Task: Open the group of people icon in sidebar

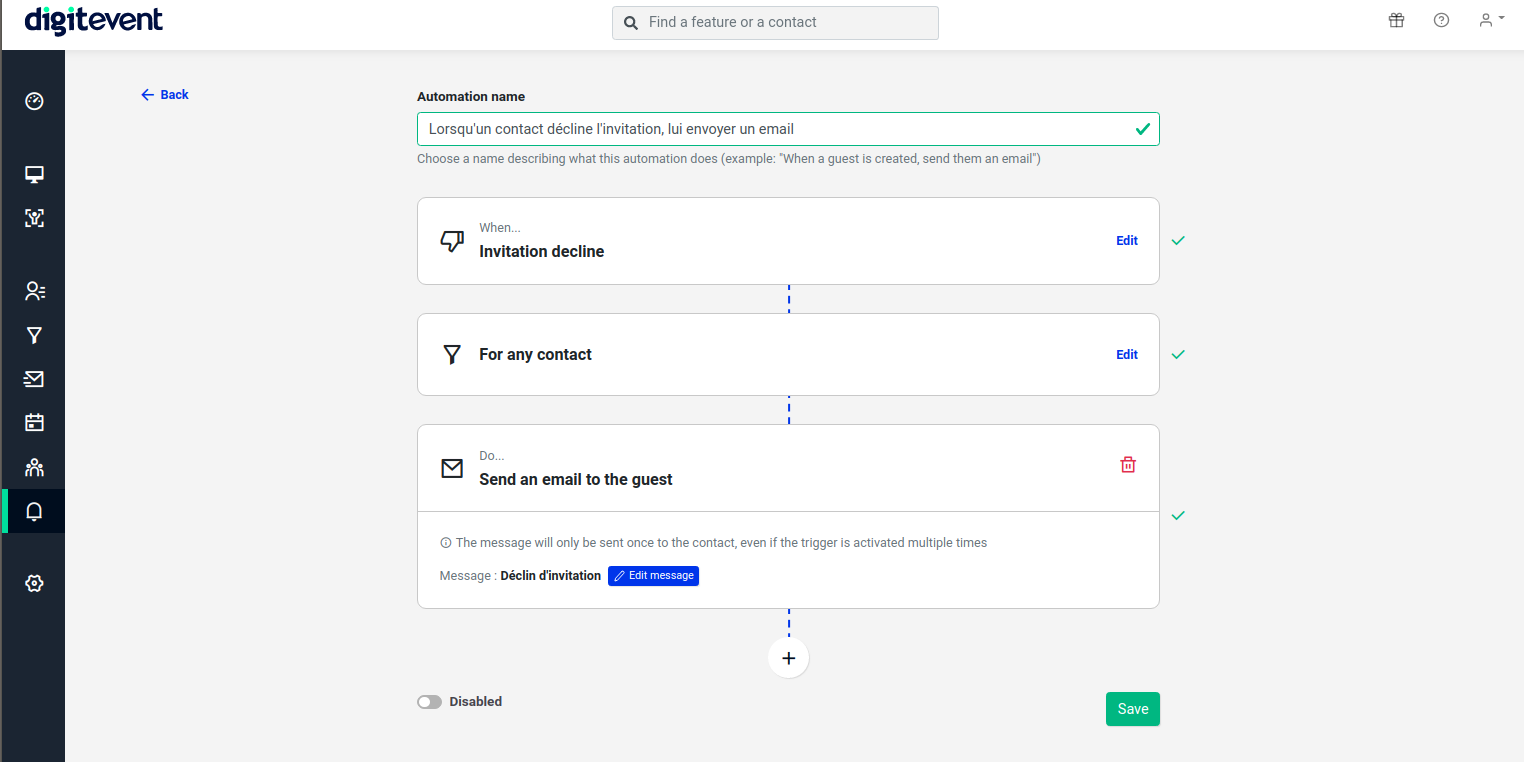Action: 34,467
